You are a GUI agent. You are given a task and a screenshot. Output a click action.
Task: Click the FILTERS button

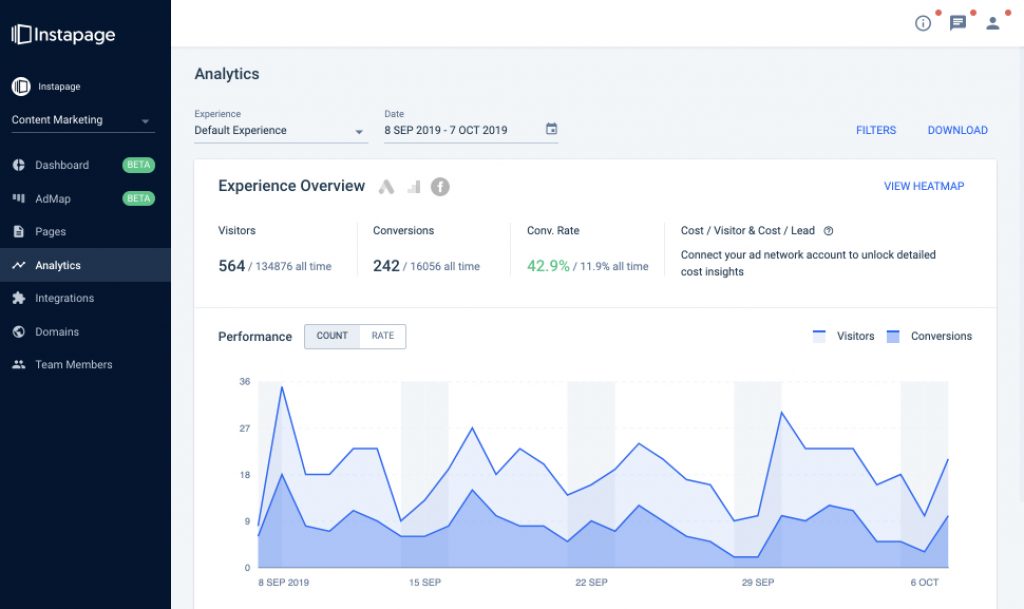tap(876, 130)
